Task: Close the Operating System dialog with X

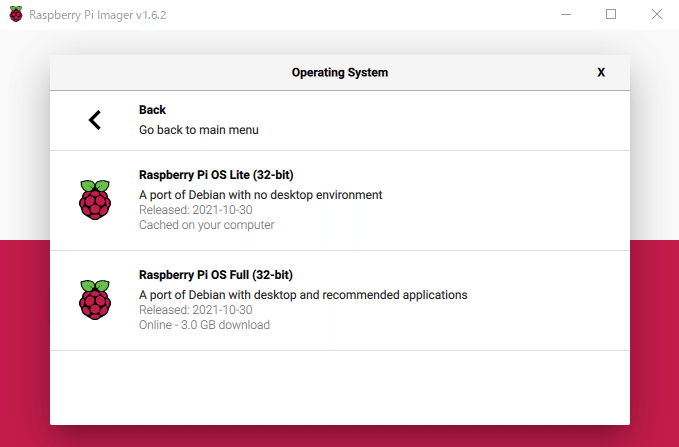Action: (x=601, y=73)
